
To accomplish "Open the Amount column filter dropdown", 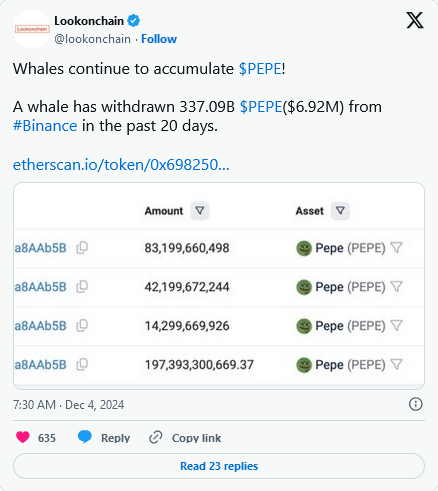I will point(200,211).
